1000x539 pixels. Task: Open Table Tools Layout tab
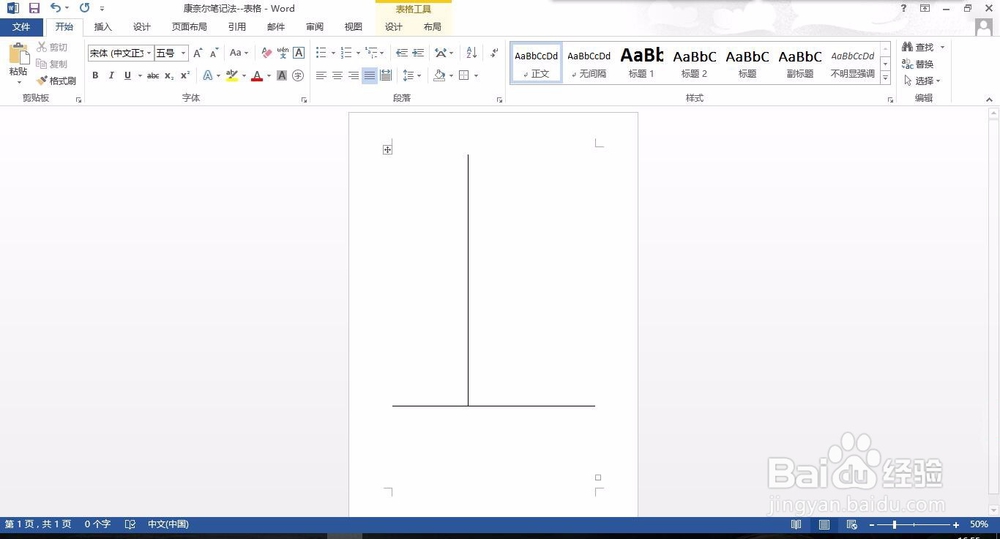click(432, 27)
